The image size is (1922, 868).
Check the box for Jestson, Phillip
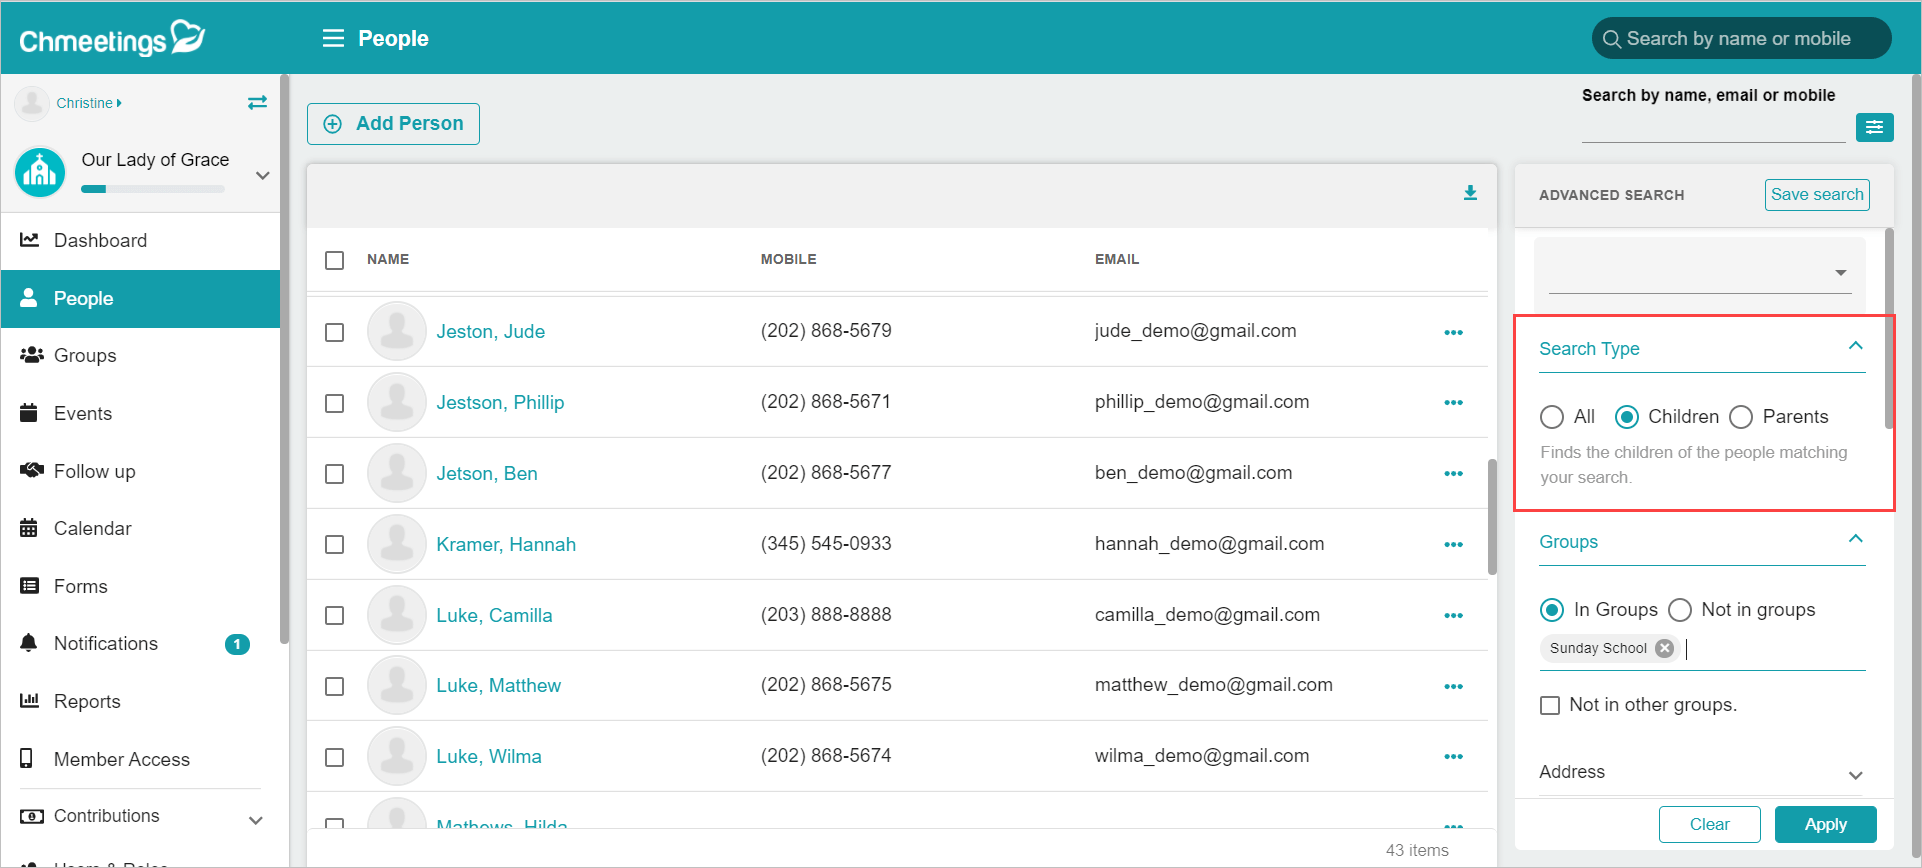coord(335,403)
